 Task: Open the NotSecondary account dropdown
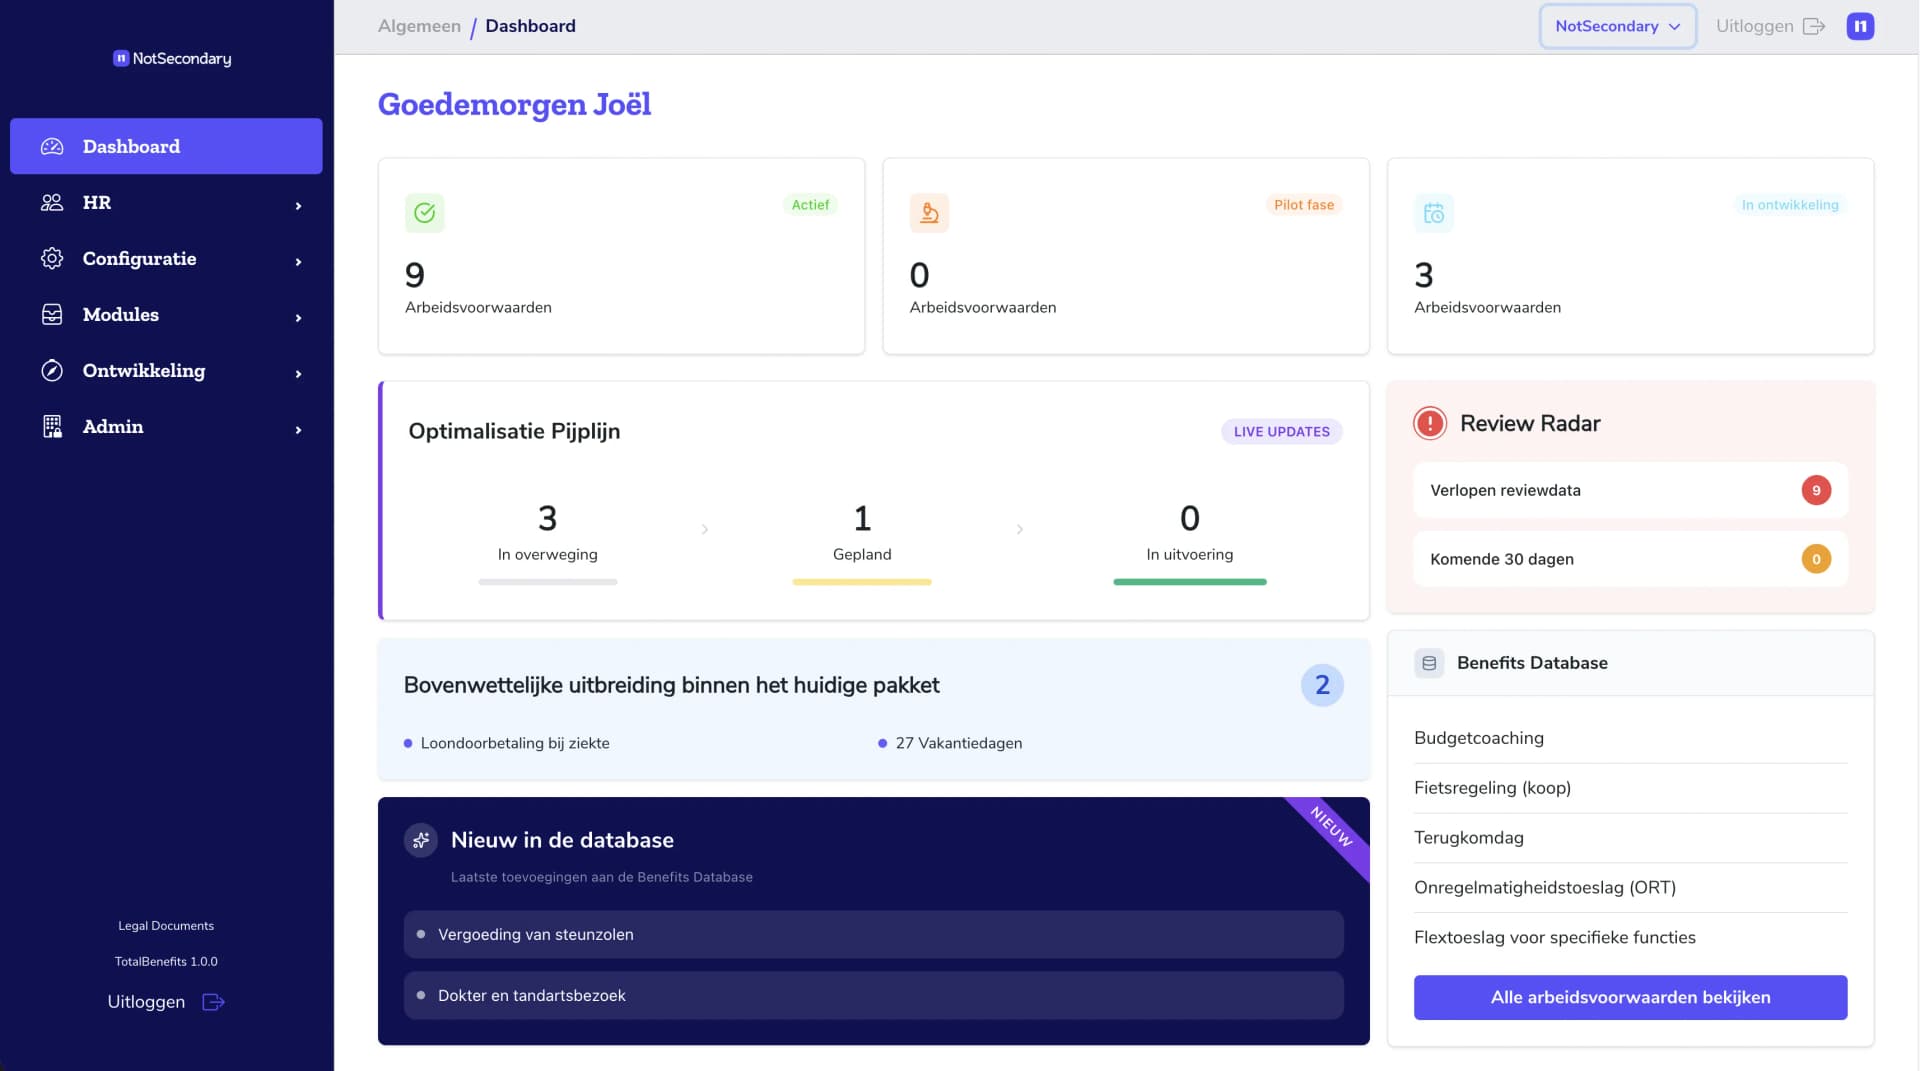coord(1616,26)
